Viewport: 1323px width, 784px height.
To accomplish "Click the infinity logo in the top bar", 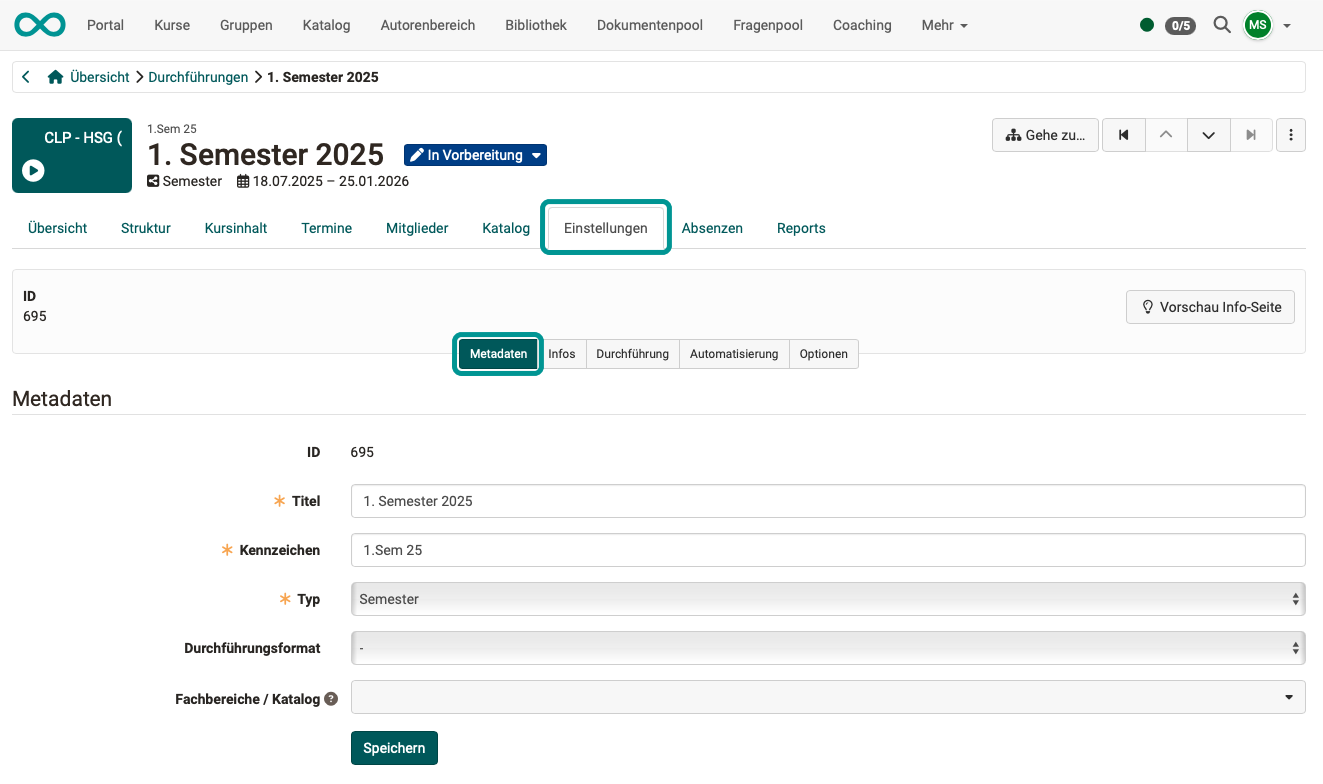I will tap(38, 24).
